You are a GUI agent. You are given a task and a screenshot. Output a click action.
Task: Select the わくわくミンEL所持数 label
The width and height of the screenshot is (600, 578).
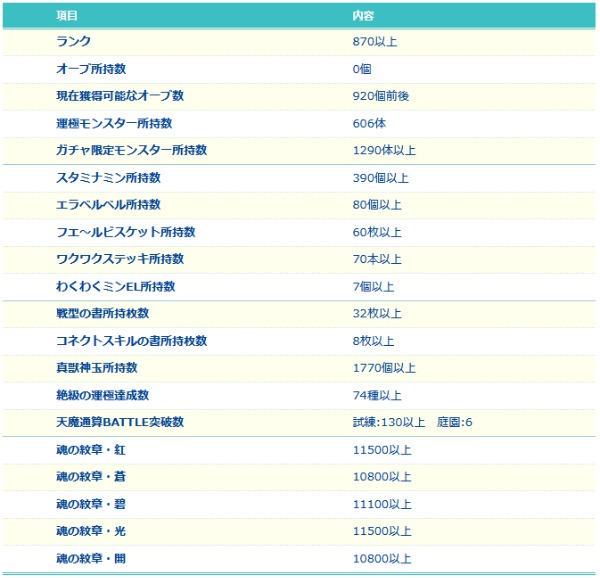click(x=116, y=286)
